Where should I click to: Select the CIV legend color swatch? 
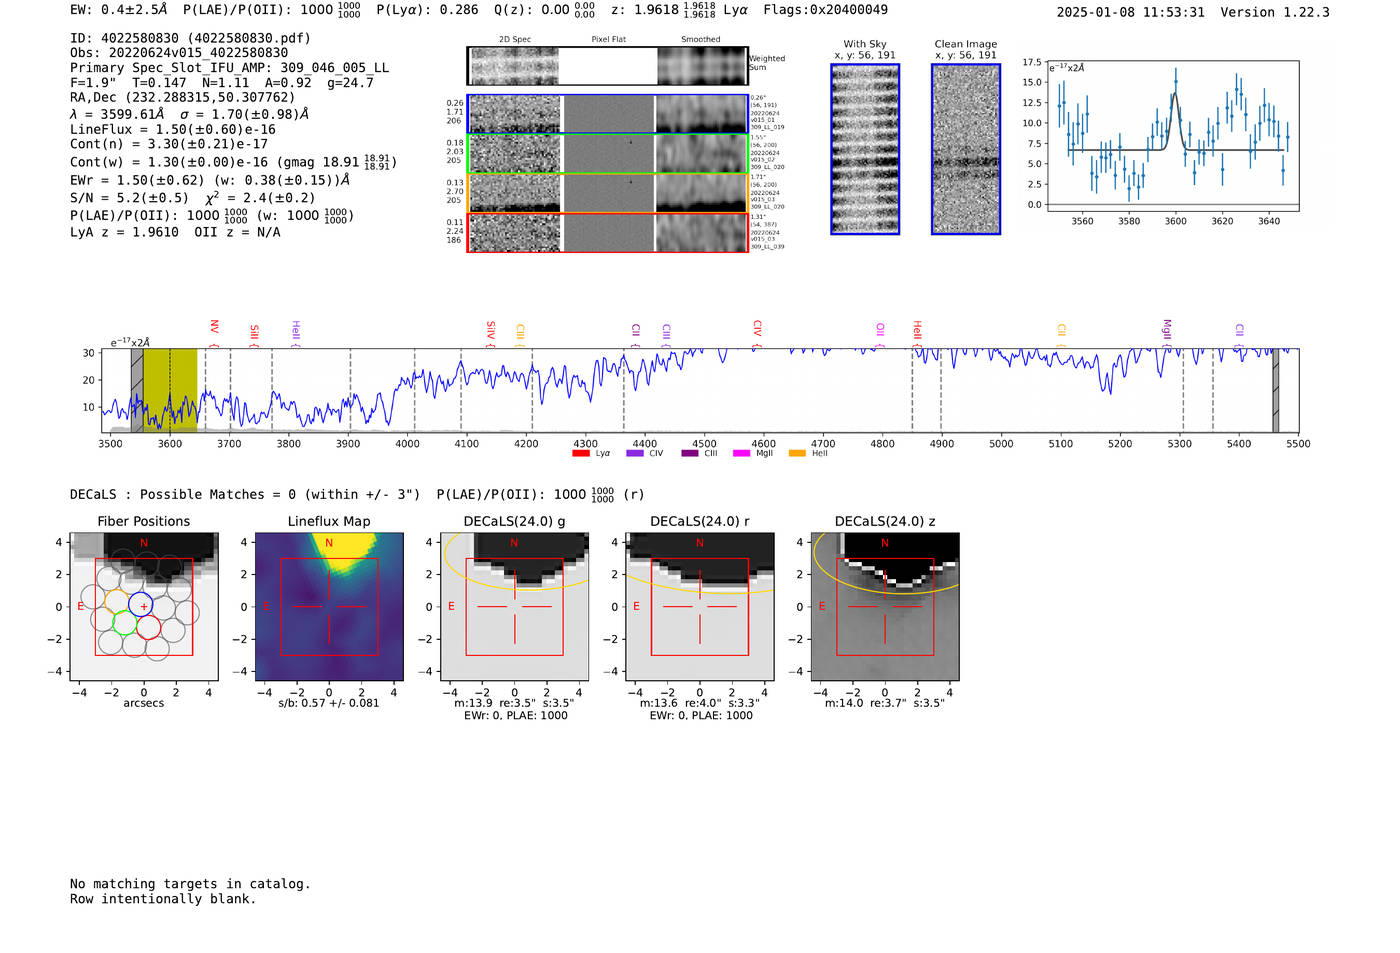tap(634, 453)
